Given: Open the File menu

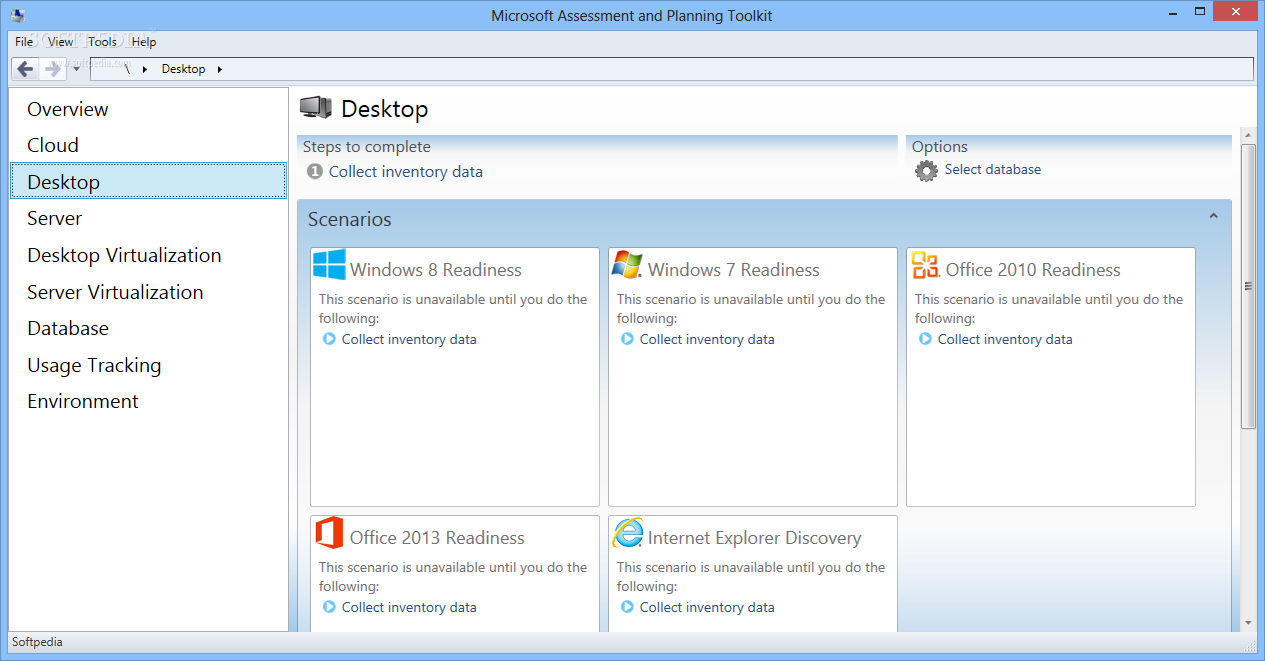Looking at the screenshot, I should [24, 42].
